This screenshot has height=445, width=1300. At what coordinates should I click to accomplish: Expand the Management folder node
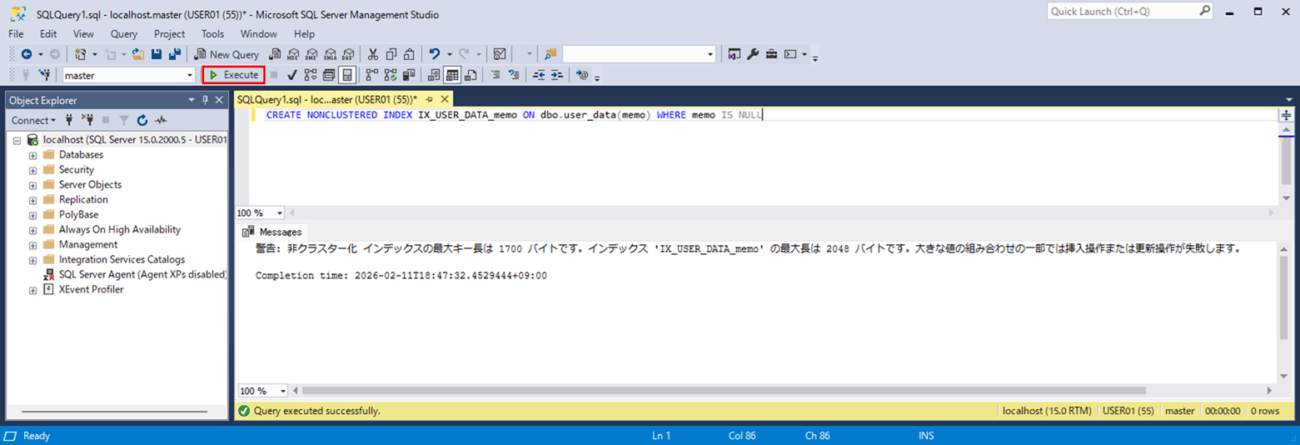coord(33,245)
